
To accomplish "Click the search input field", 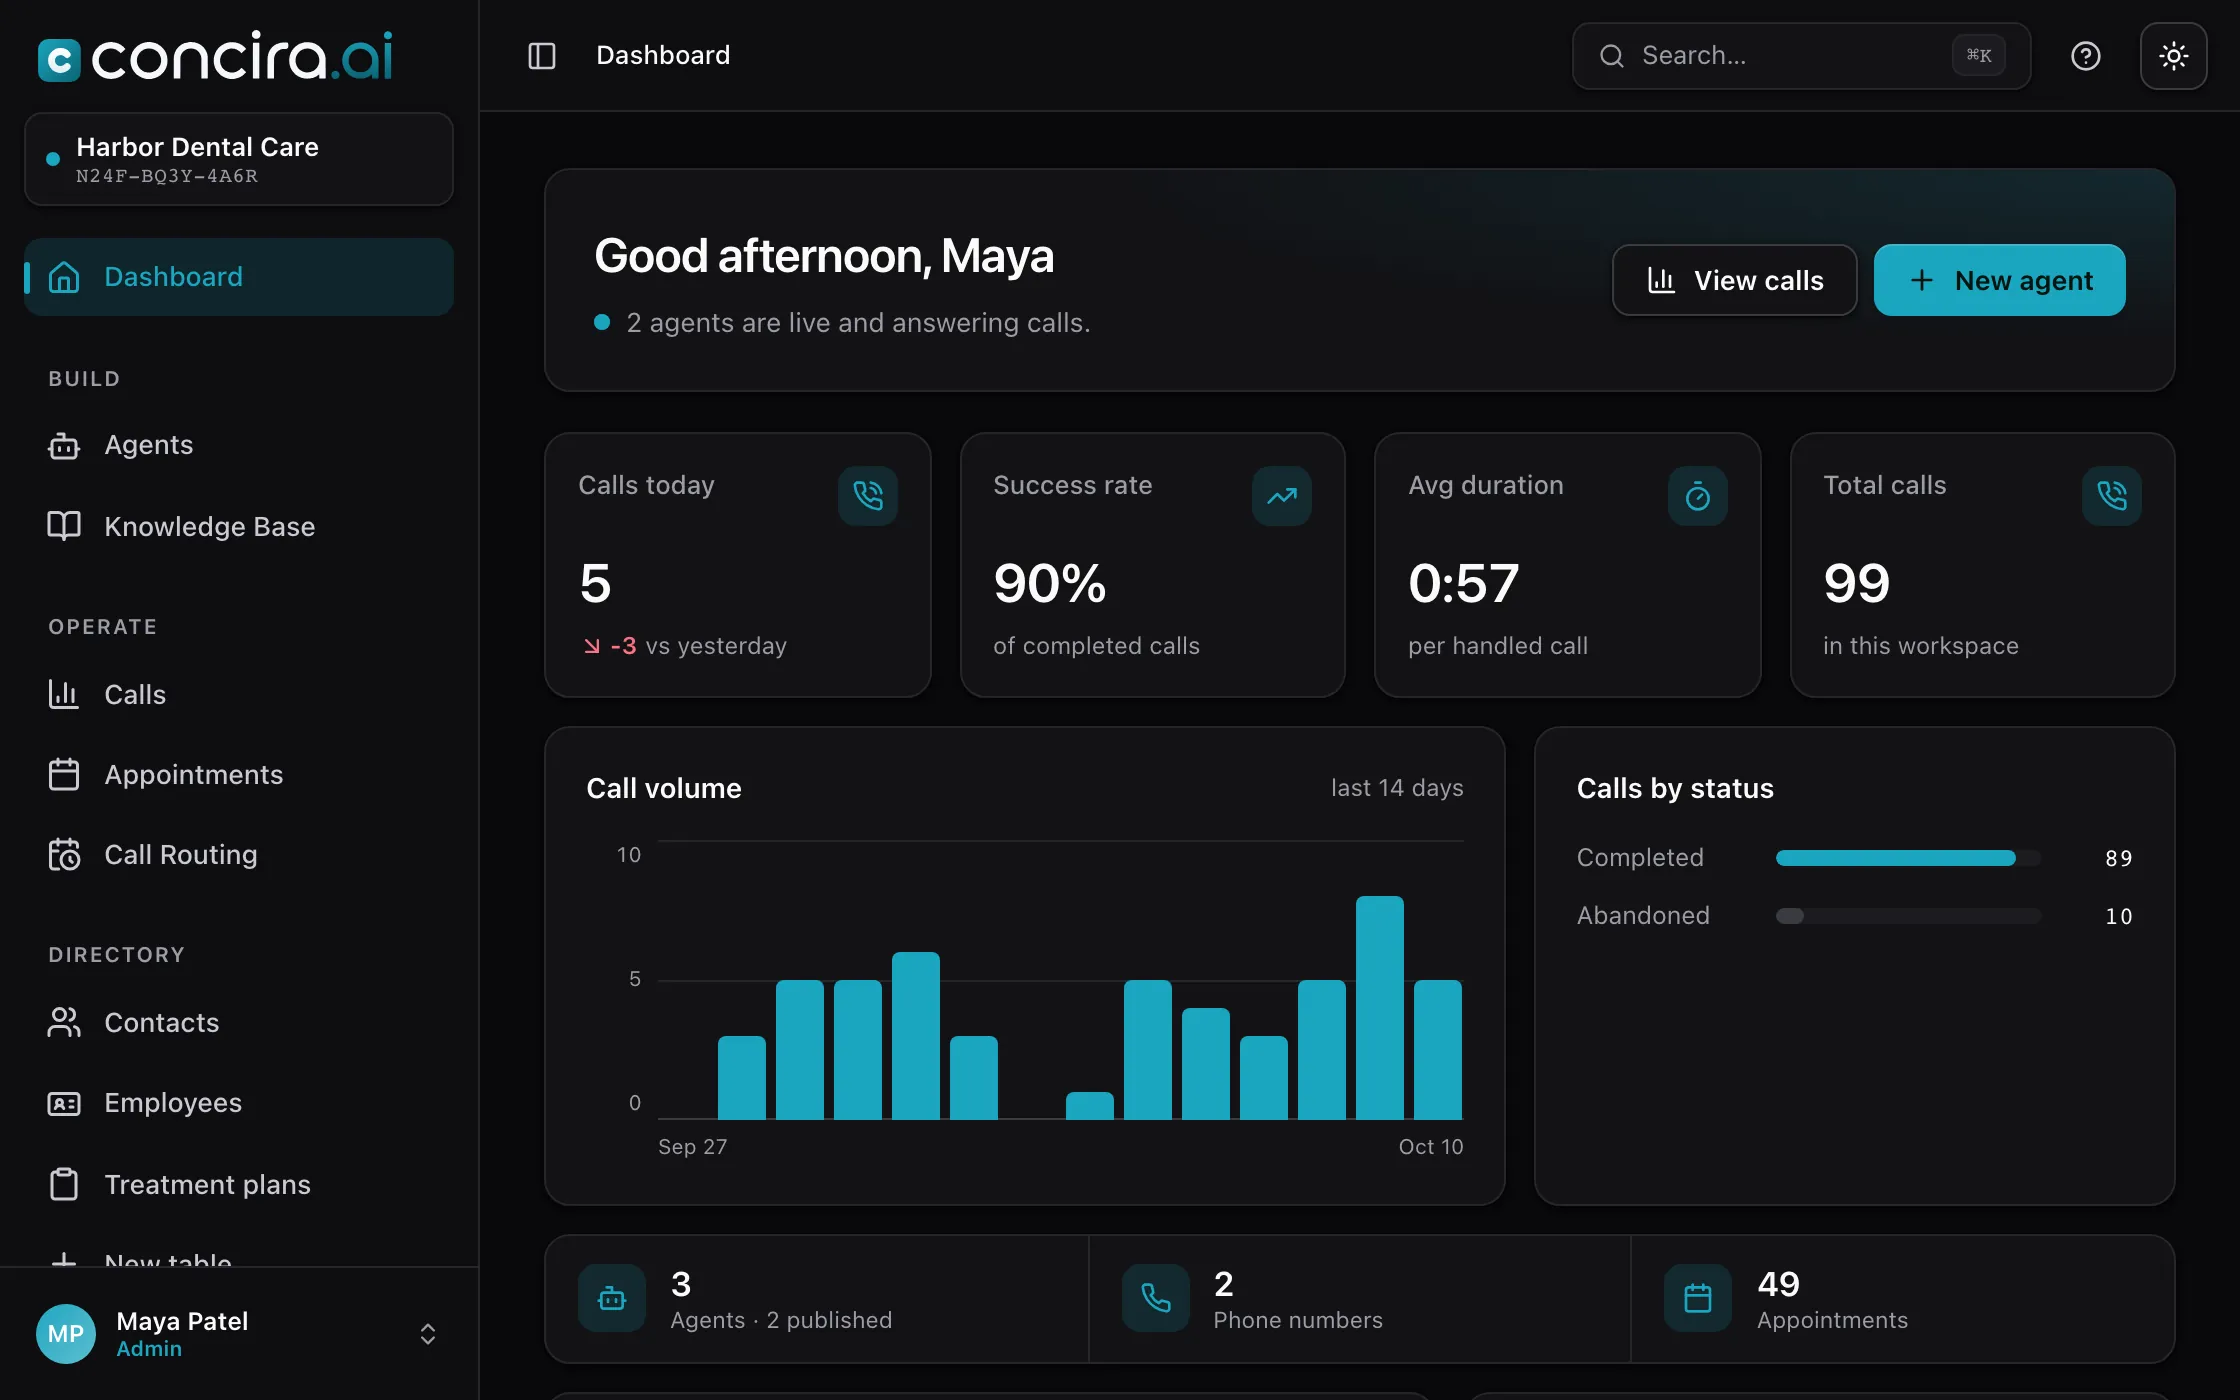I will click(x=1801, y=56).
